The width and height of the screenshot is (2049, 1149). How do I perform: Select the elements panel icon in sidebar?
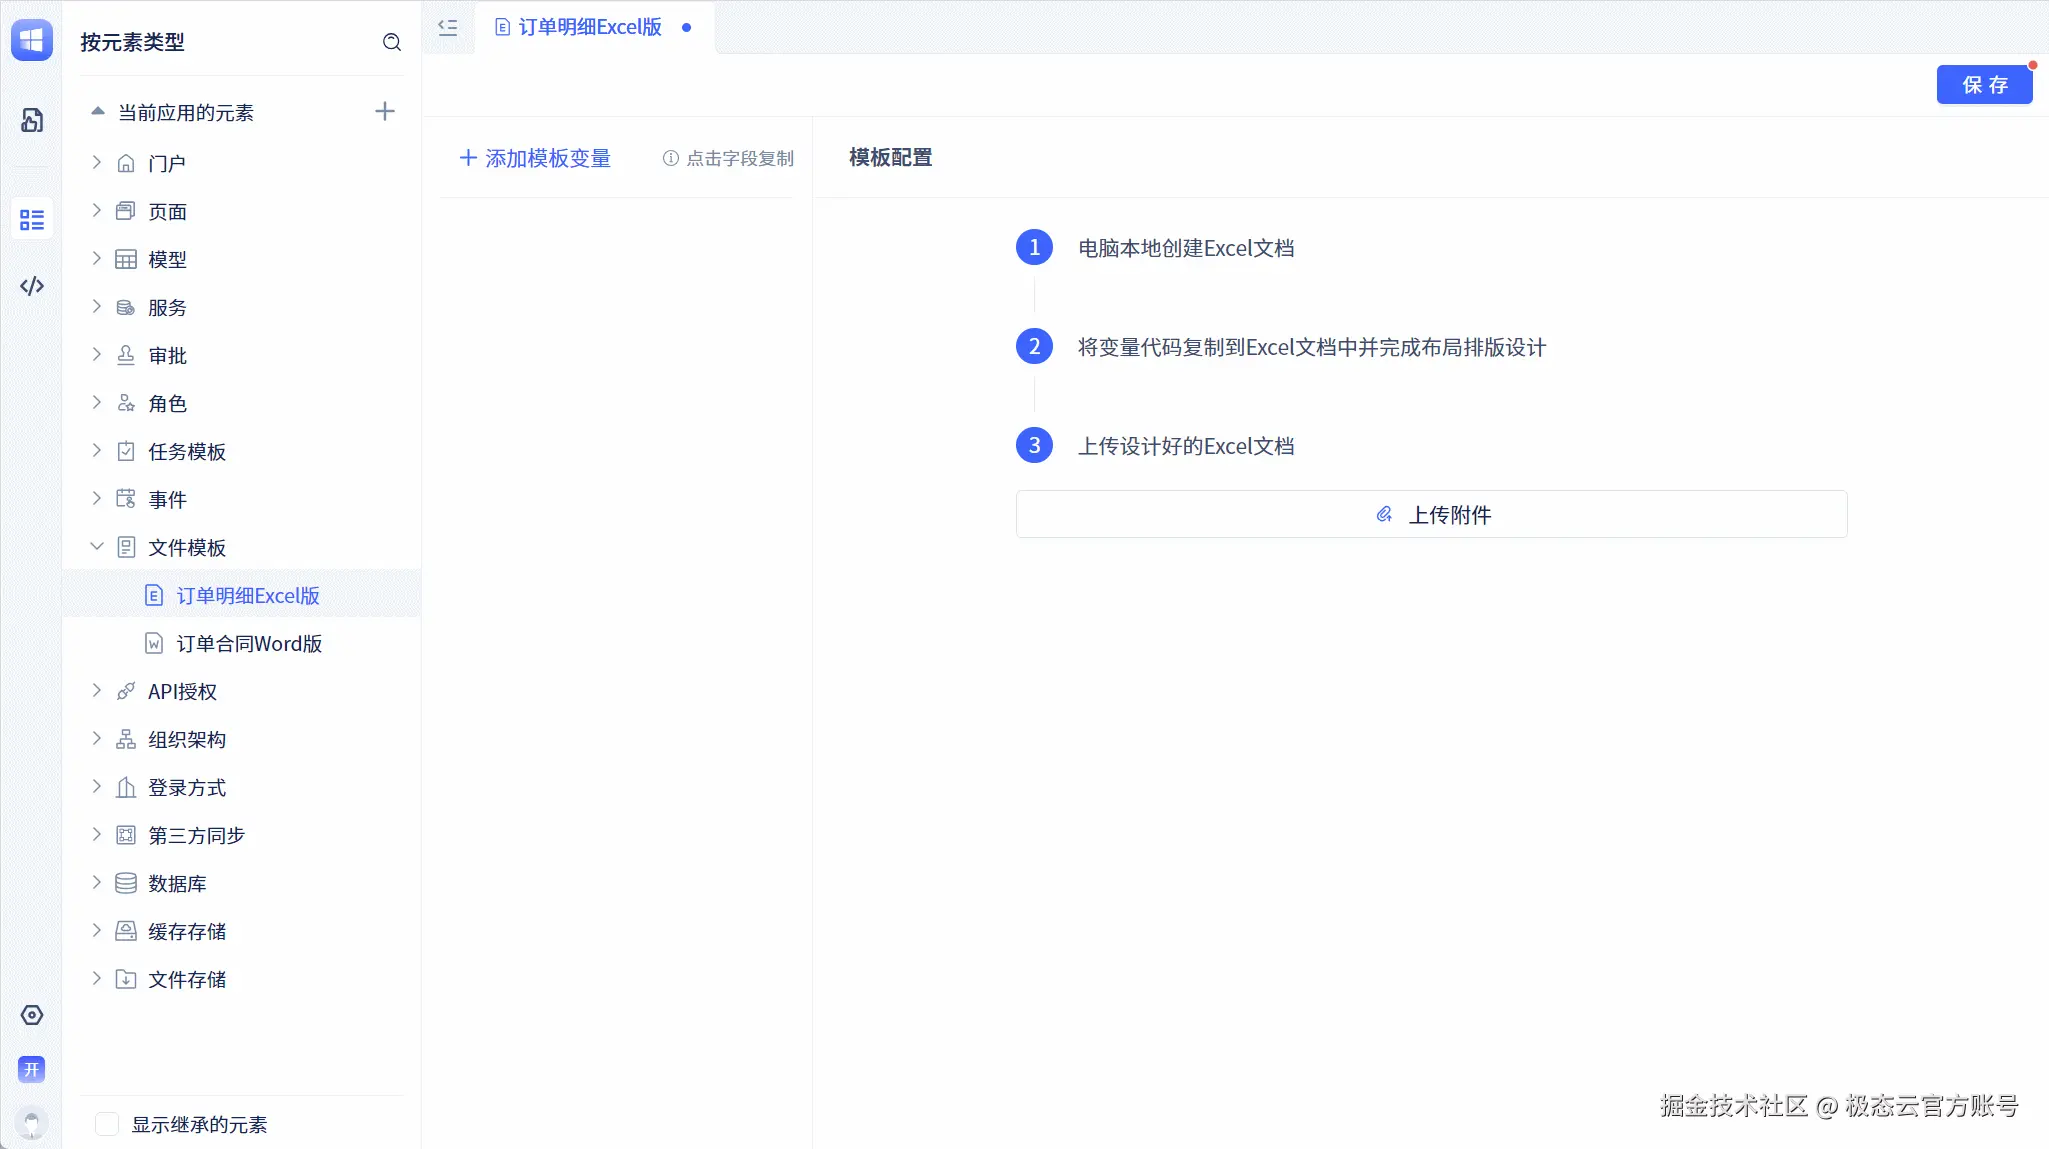[x=31, y=219]
